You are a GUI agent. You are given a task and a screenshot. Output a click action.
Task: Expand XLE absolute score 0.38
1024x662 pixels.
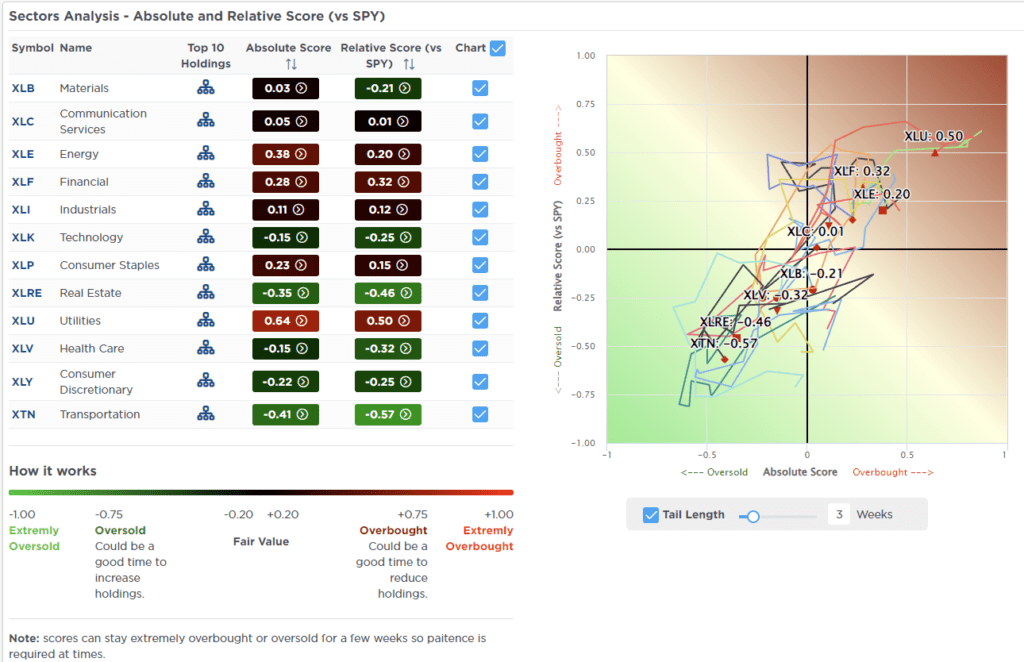click(x=285, y=154)
